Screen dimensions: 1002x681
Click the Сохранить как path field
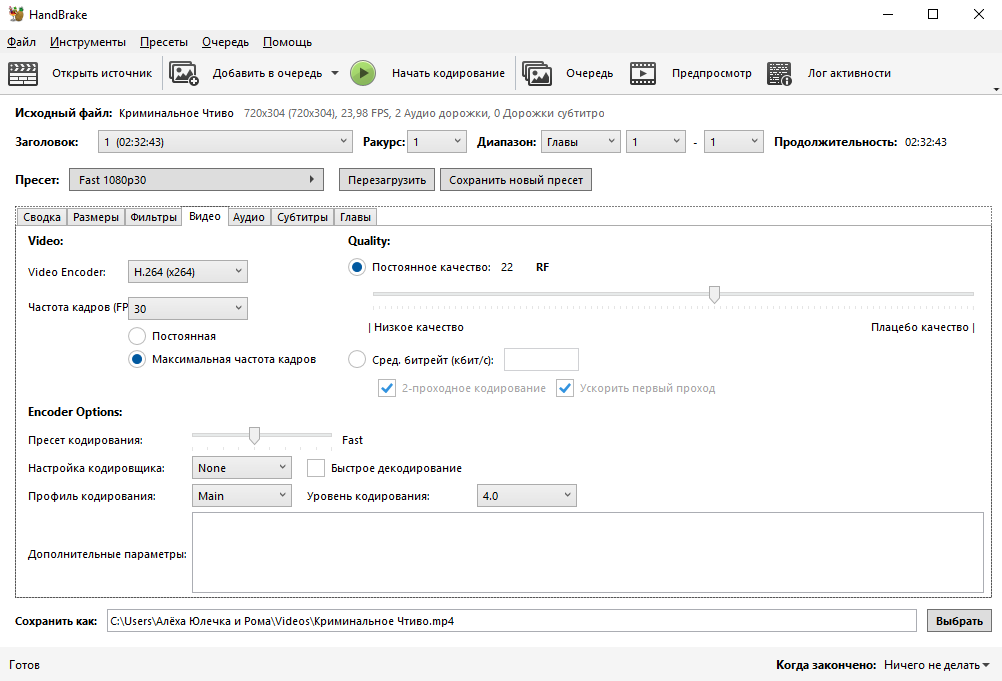tap(512, 621)
